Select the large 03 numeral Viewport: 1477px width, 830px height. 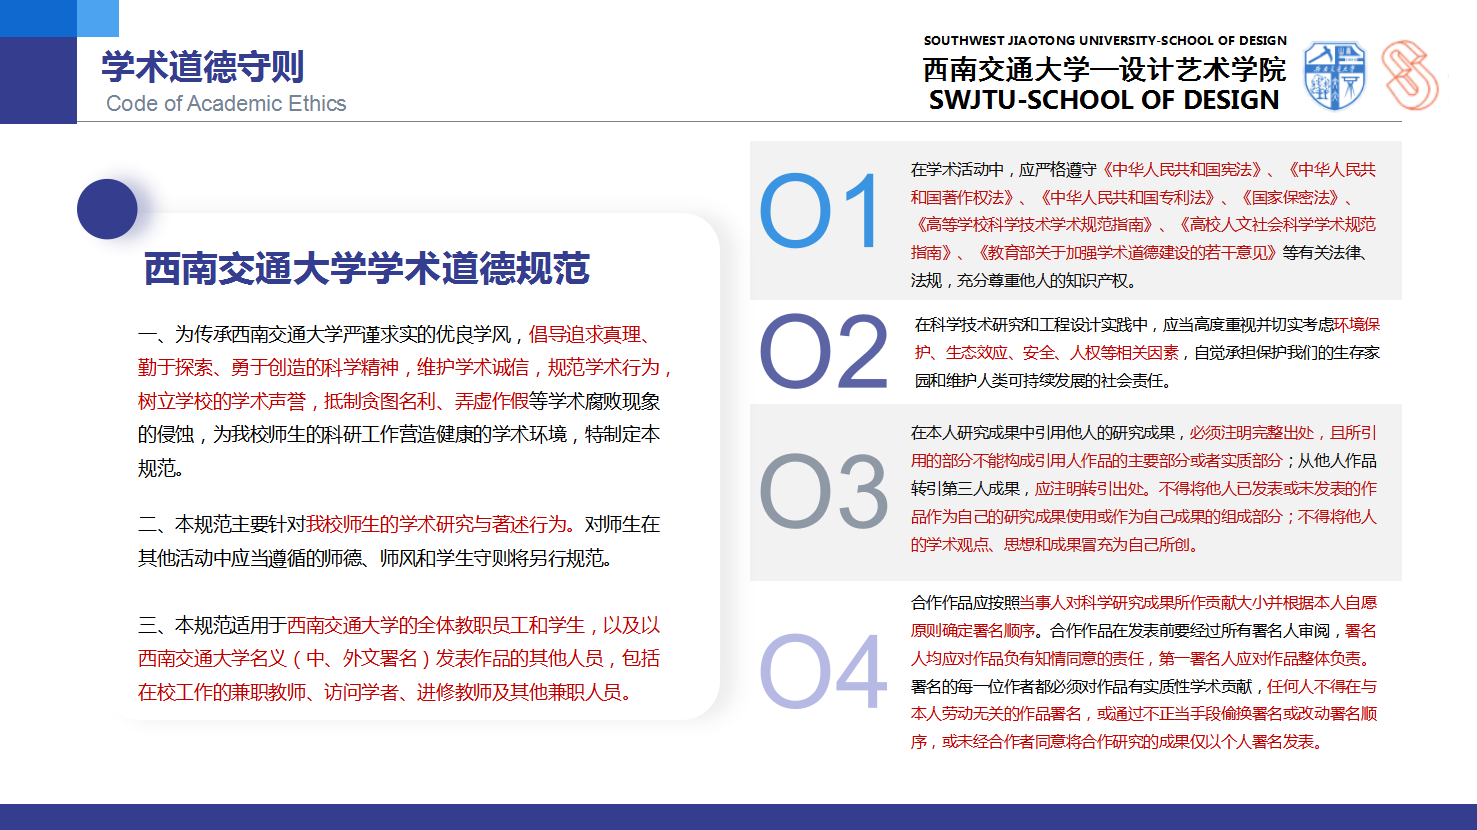[824, 492]
